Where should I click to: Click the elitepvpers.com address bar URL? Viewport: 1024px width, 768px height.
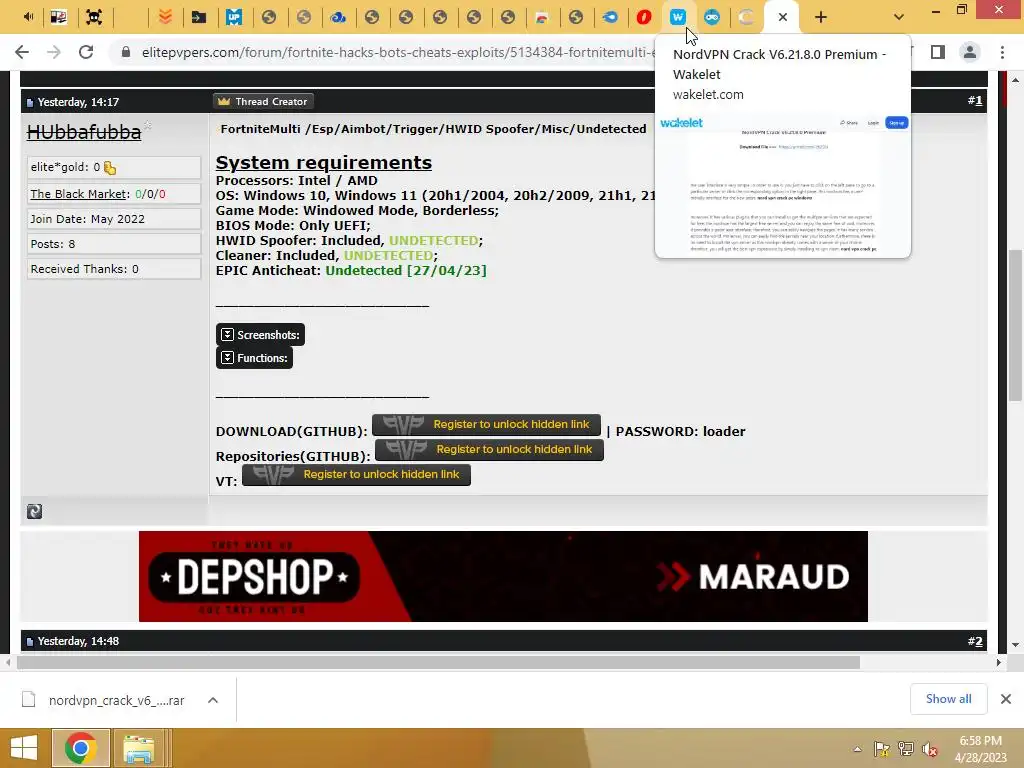[398, 52]
